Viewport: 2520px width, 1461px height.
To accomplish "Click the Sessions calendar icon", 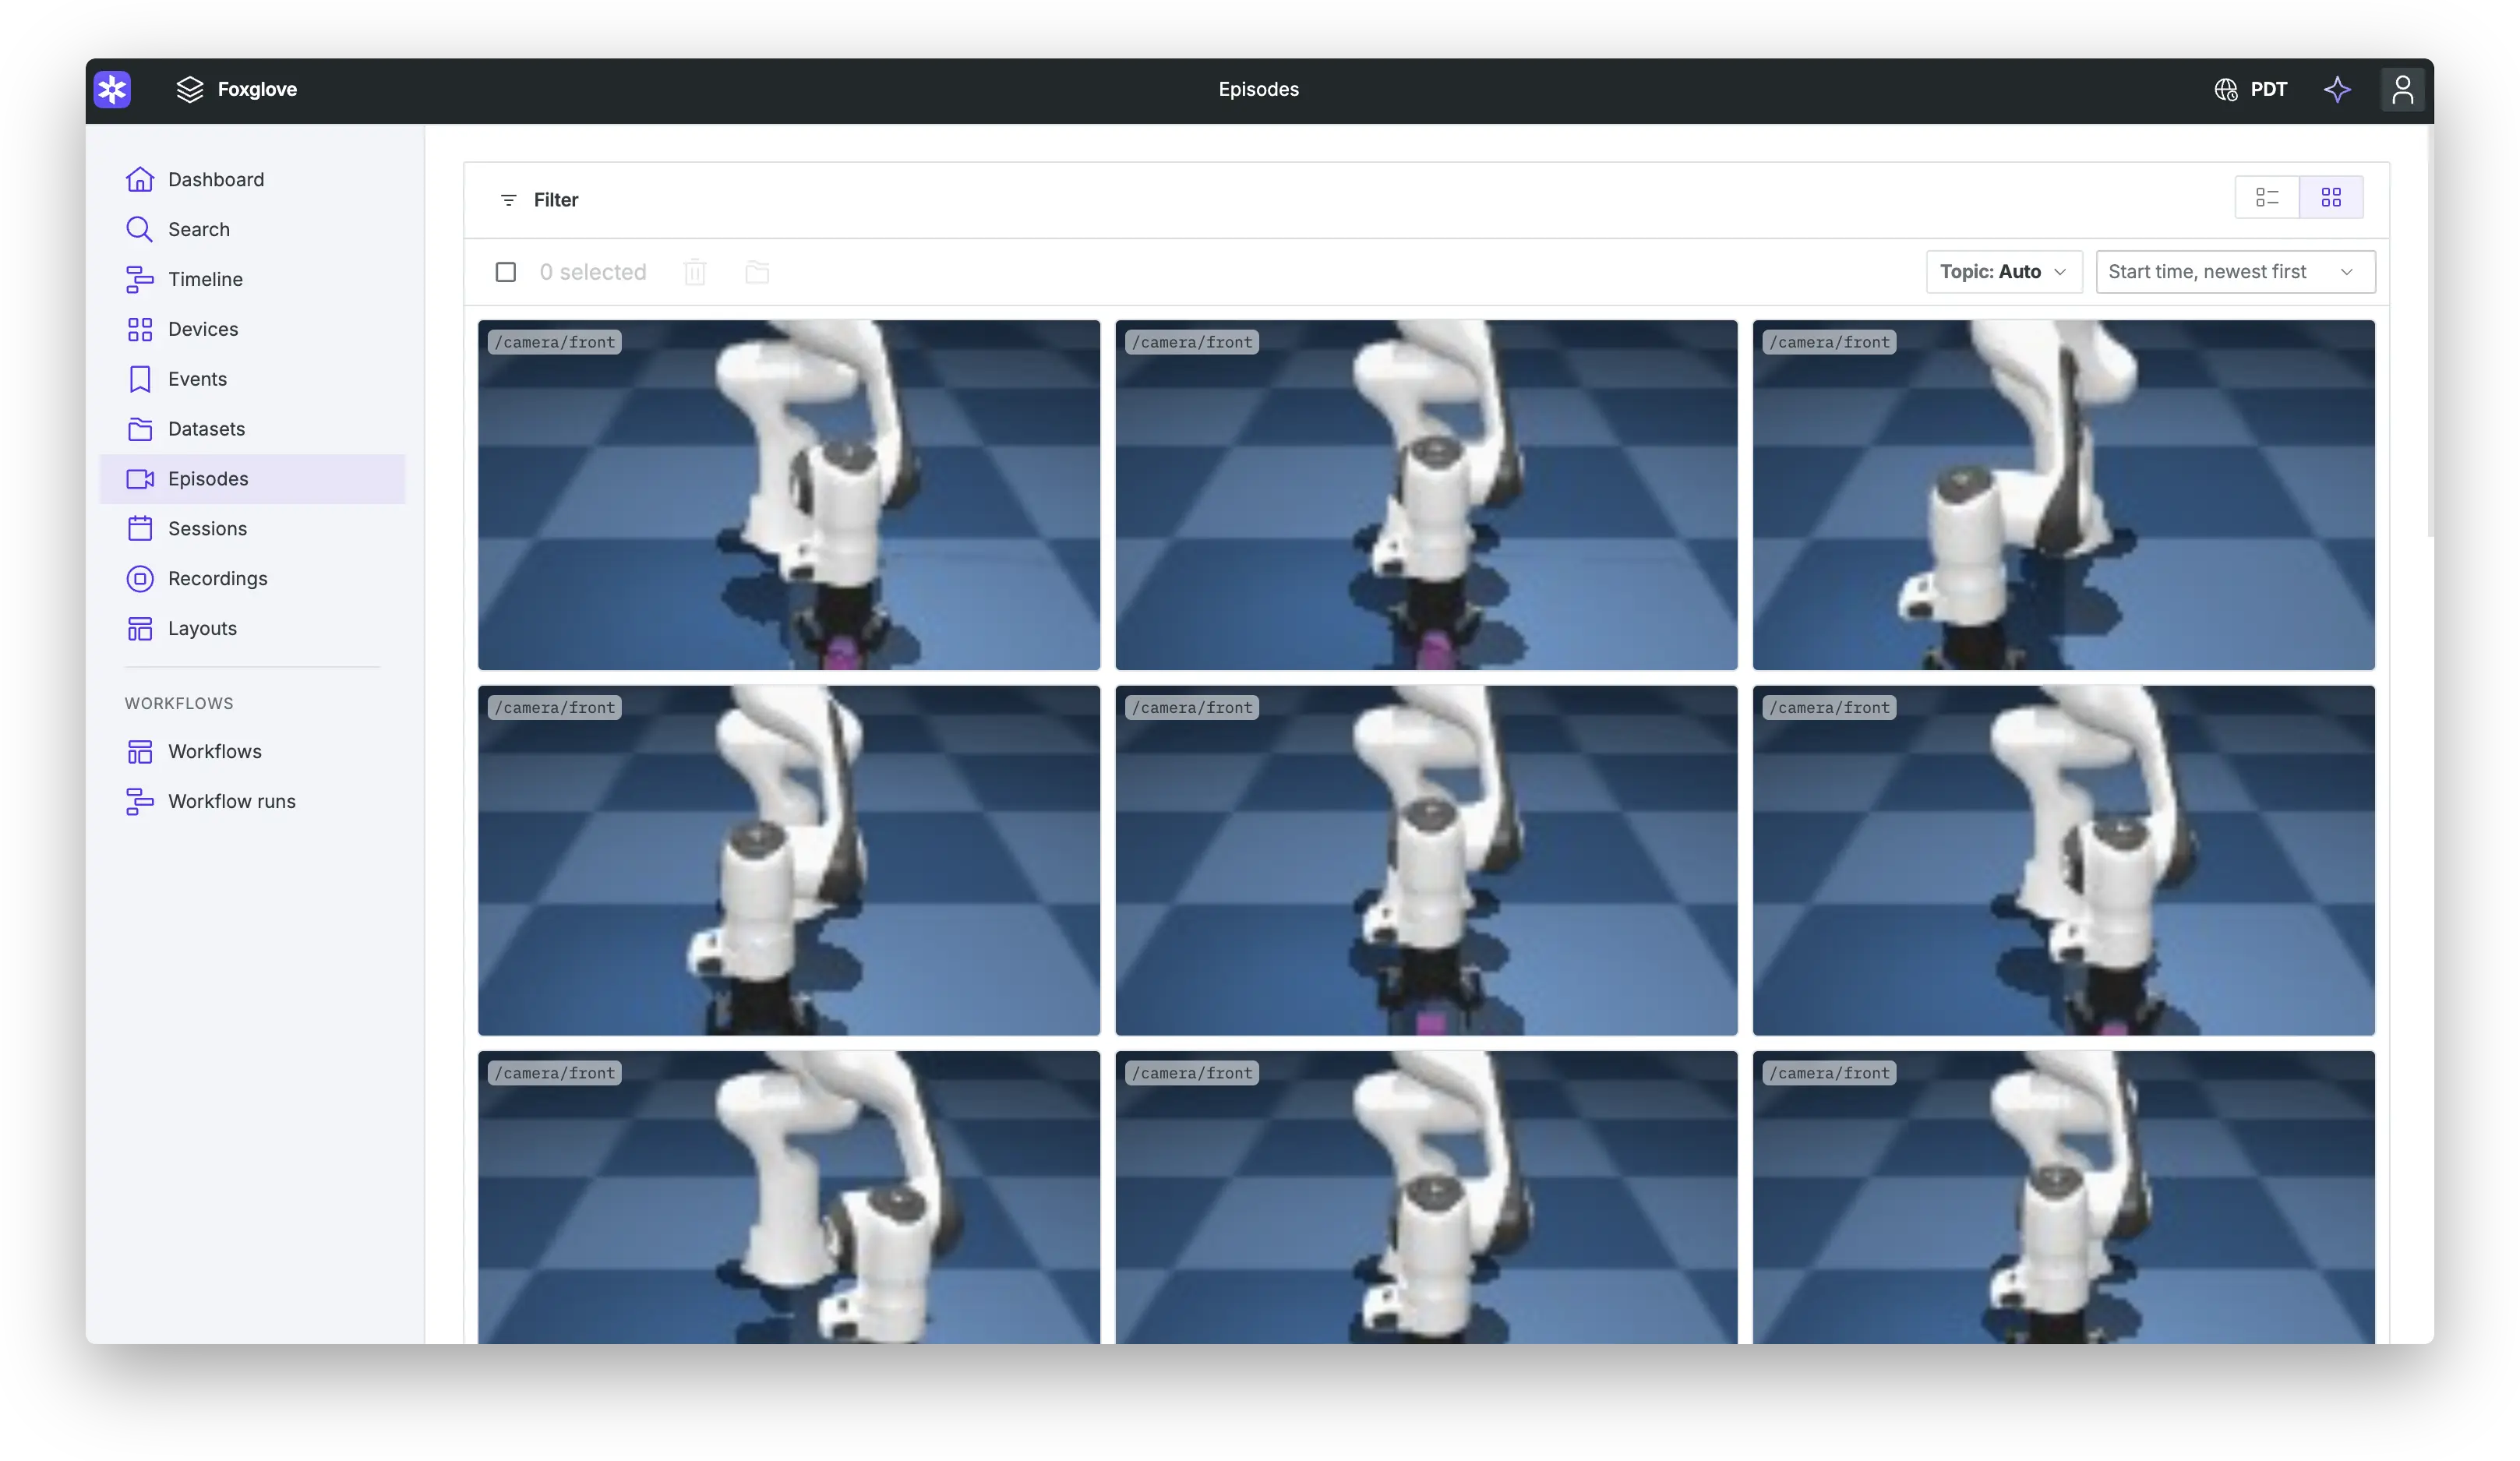I will [140, 528].
